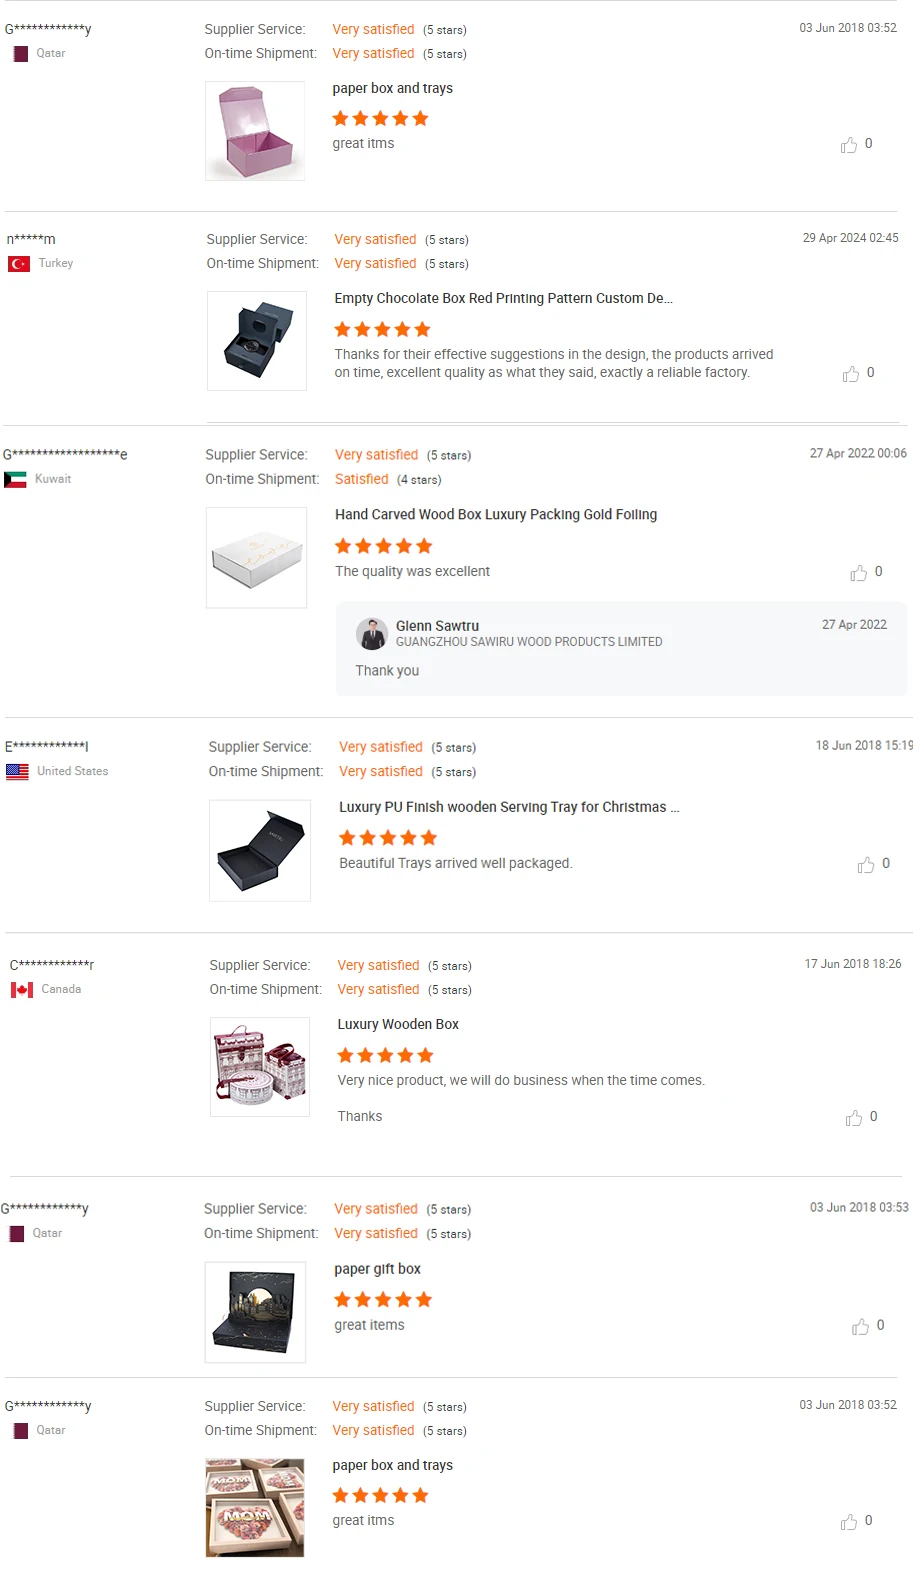Click the Turkey flag icon

tap(19, 264)
